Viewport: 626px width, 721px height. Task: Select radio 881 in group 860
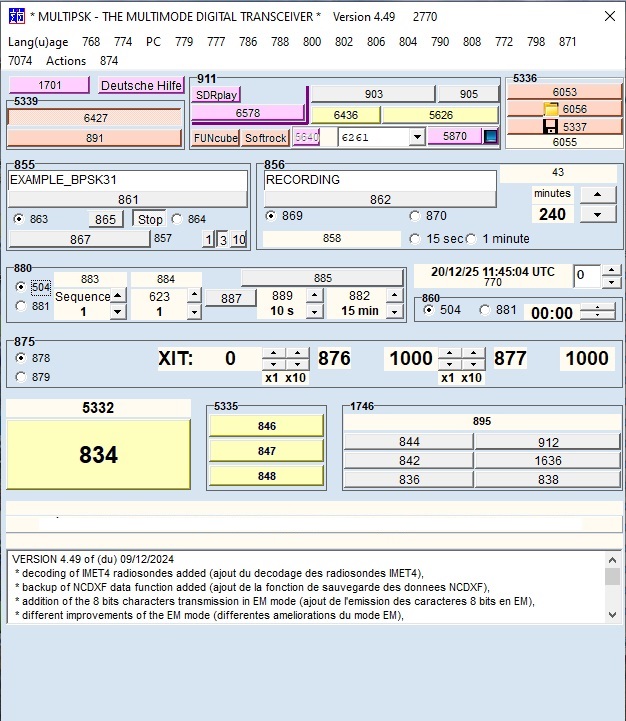coord(485,310)
